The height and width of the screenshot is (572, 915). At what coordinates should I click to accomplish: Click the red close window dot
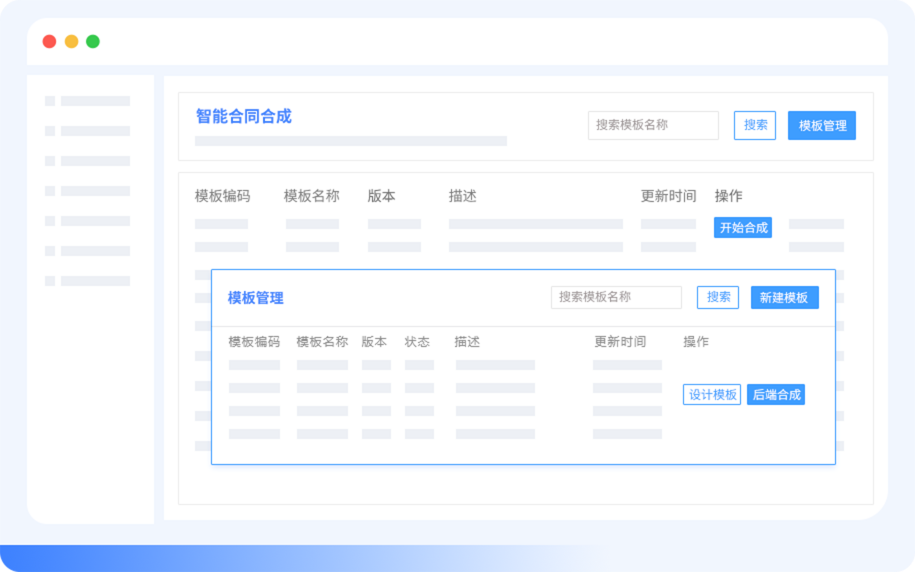tap(49, 41)
